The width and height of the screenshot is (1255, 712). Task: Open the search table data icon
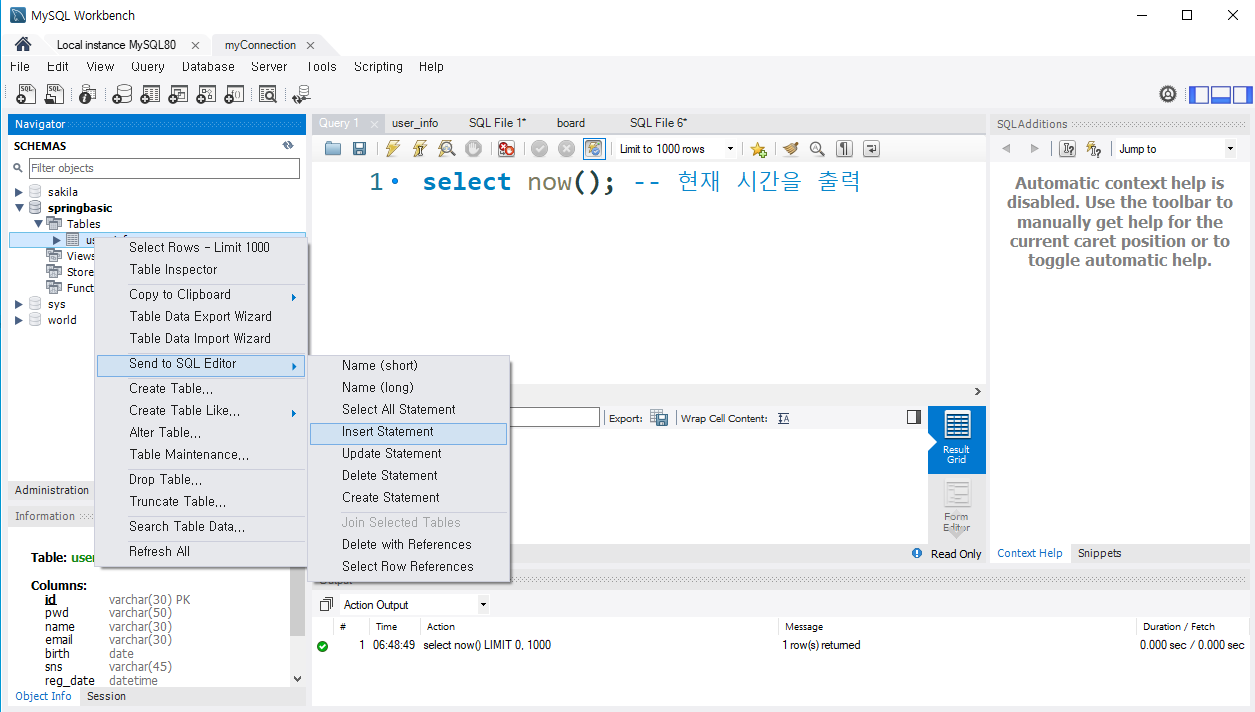pyautogui.click(x=267, y=94)
